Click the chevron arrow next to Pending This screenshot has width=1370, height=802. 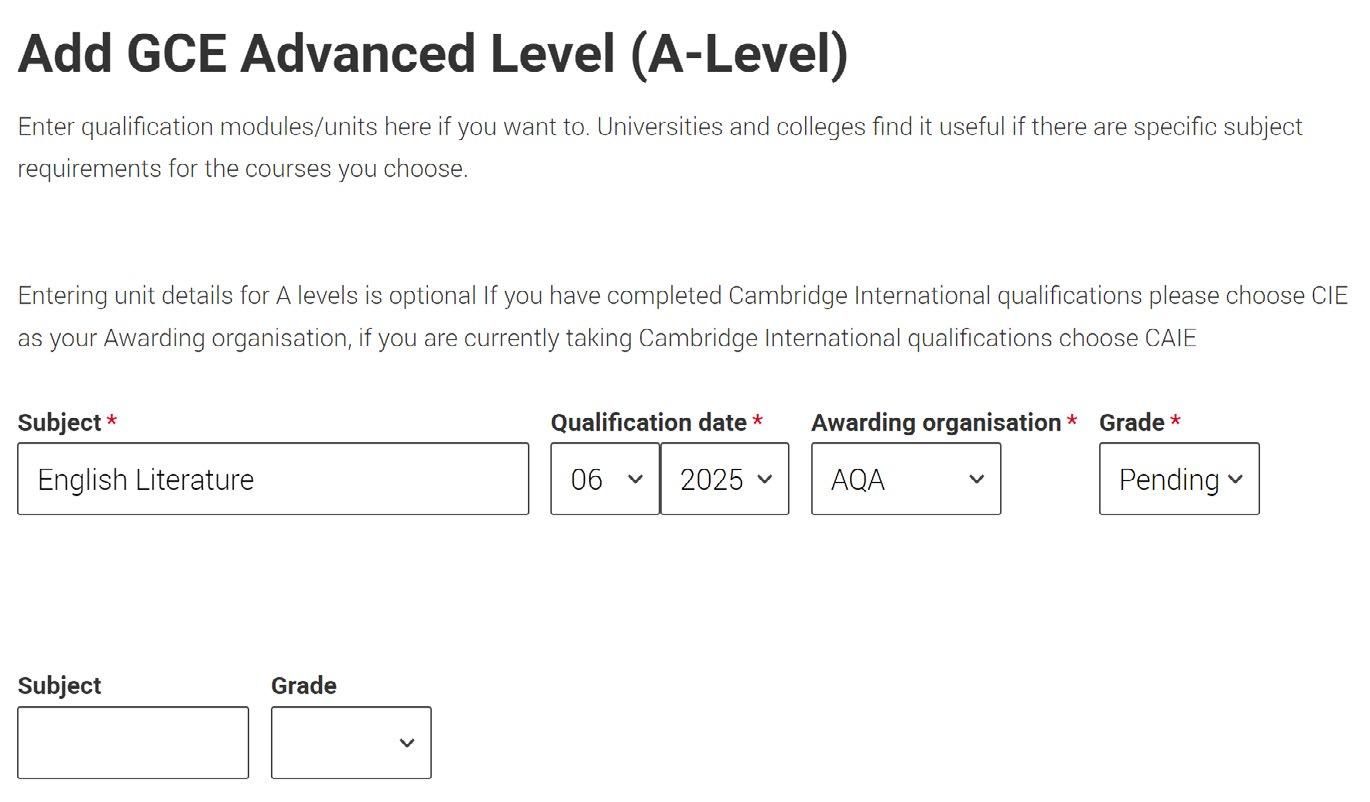(1235, 479)
